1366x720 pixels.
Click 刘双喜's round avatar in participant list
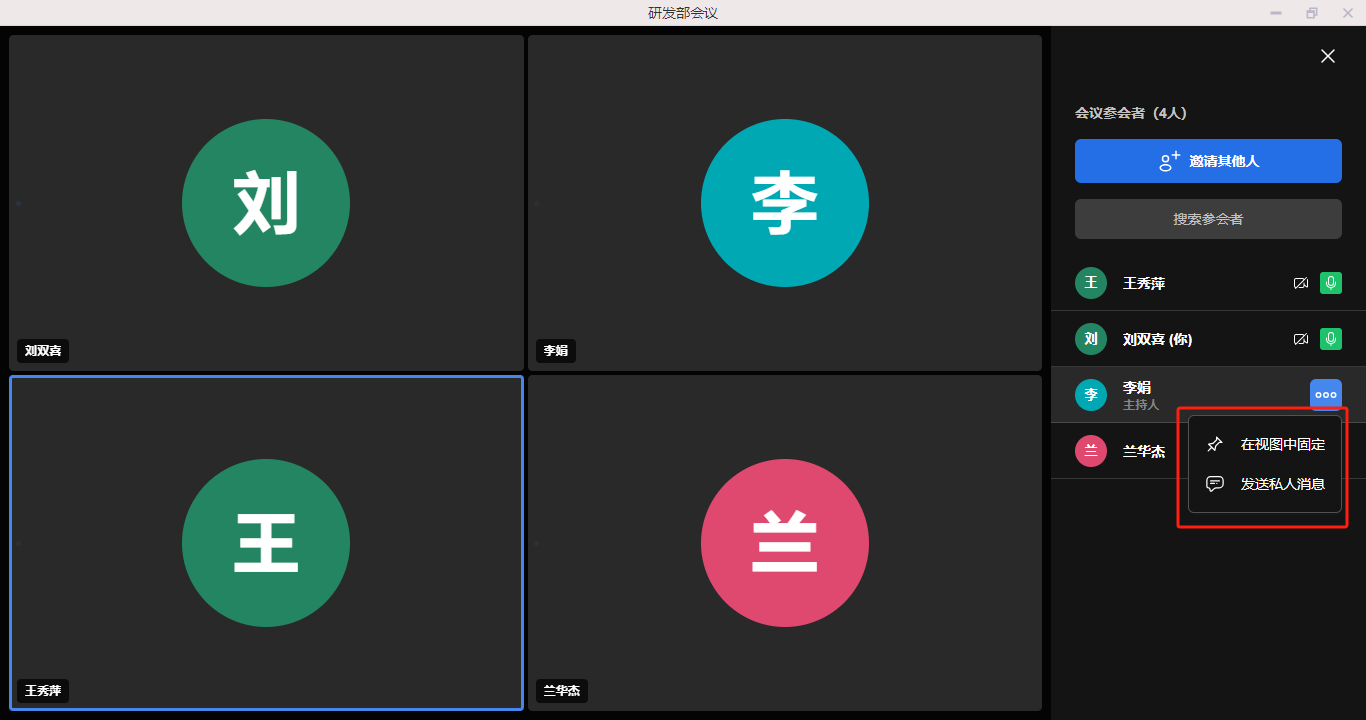click(1091, 340)
